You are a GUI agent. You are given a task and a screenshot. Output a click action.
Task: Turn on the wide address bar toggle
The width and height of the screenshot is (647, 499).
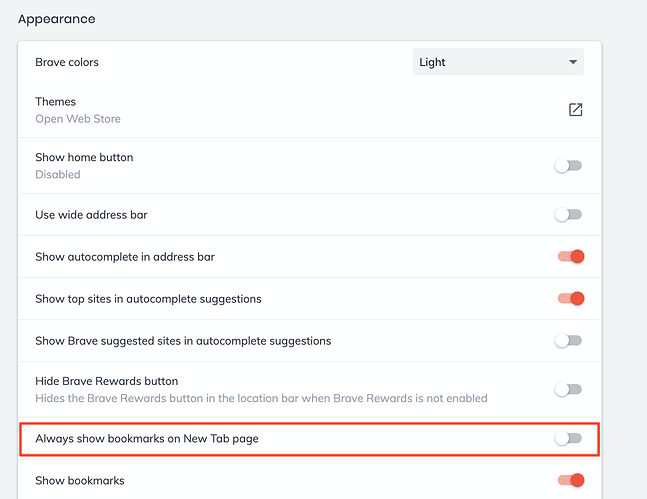[x=568, y=215]
